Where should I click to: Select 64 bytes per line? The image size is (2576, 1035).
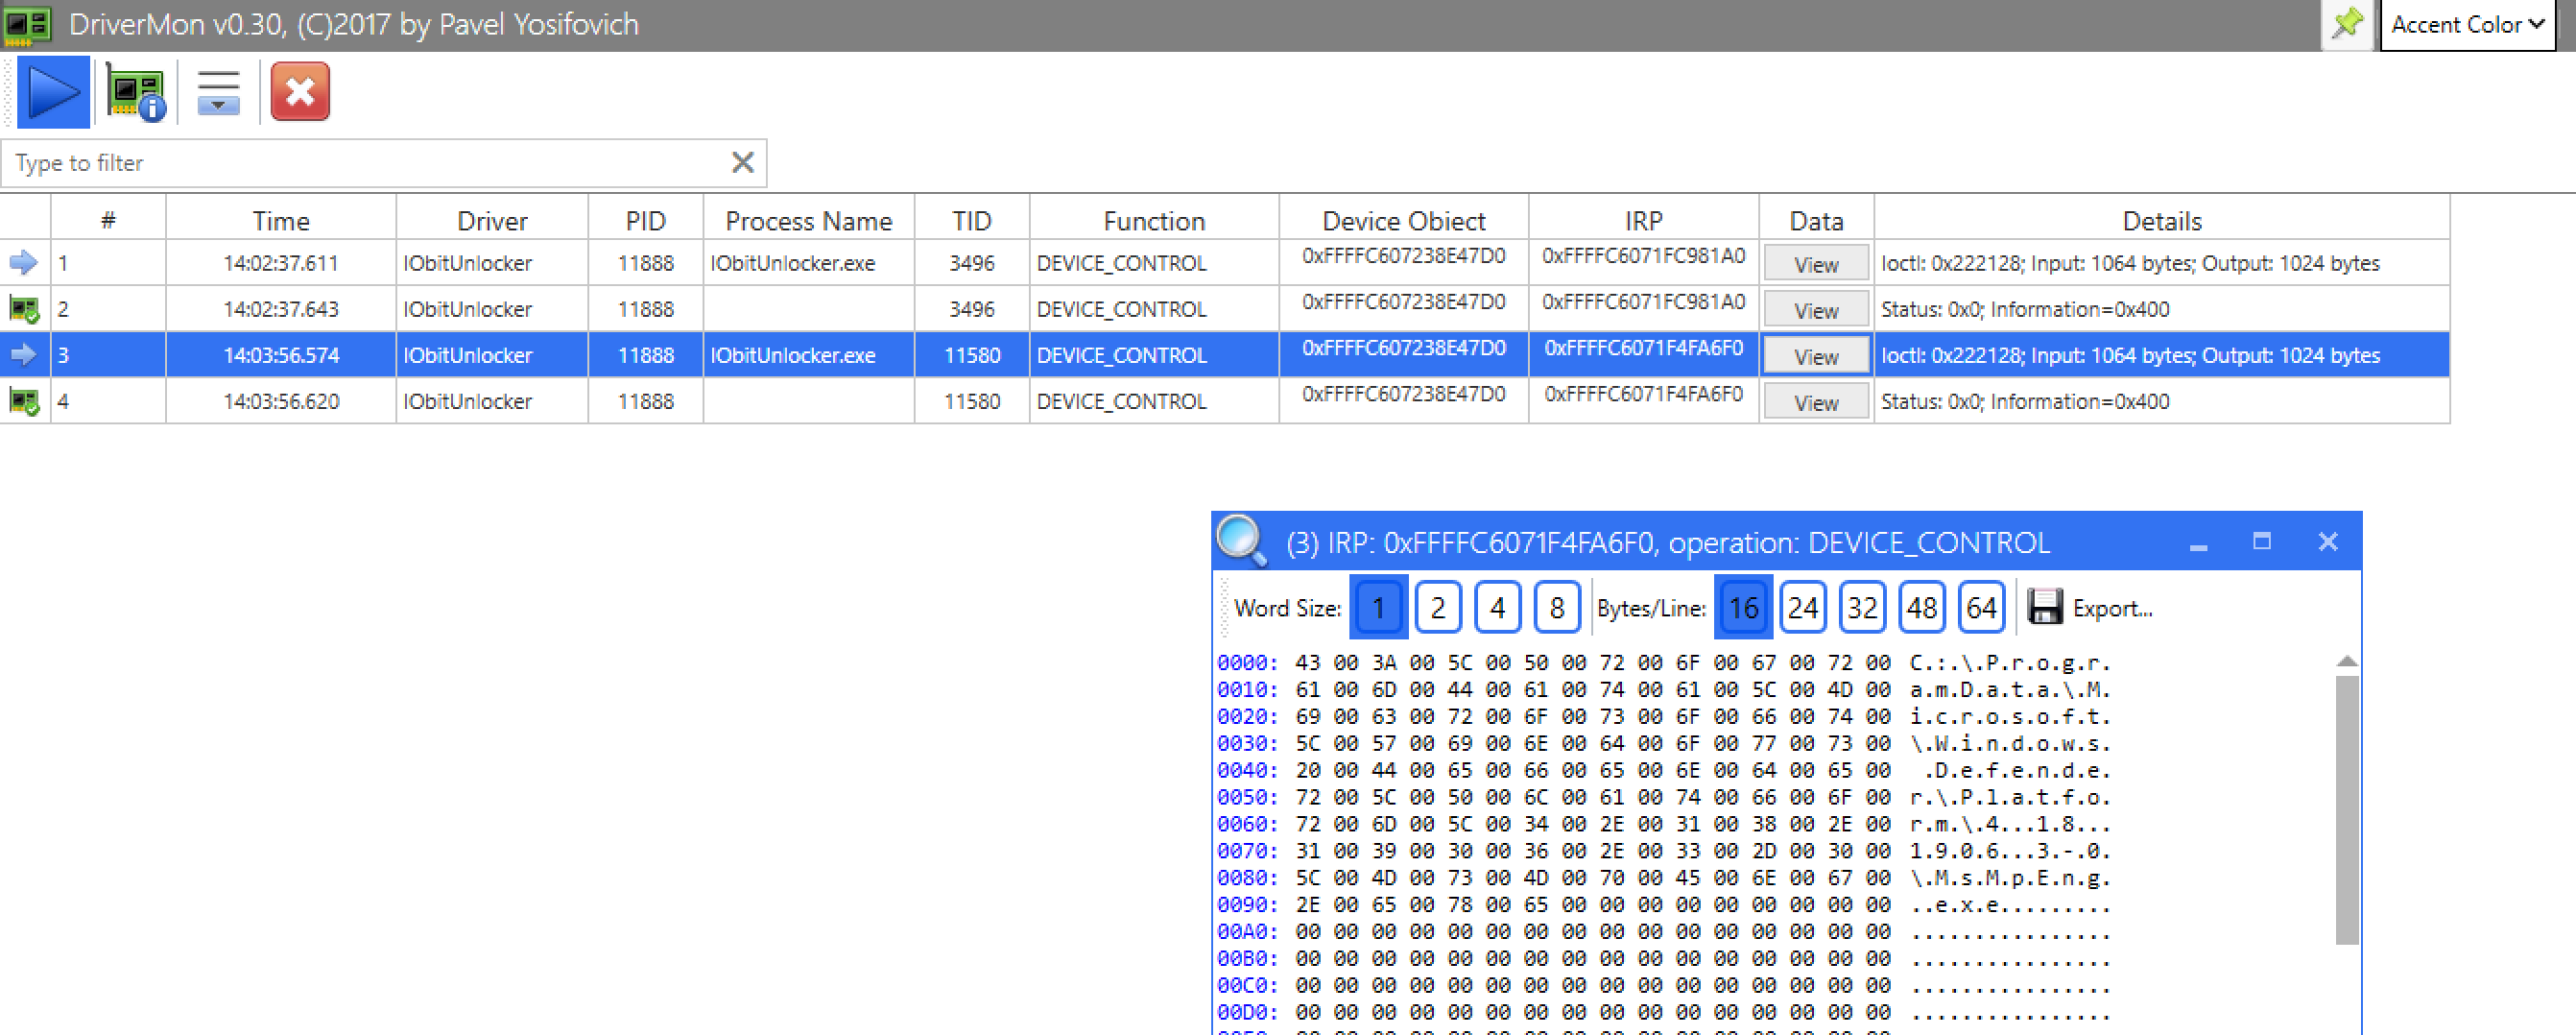click(1981, 607)
